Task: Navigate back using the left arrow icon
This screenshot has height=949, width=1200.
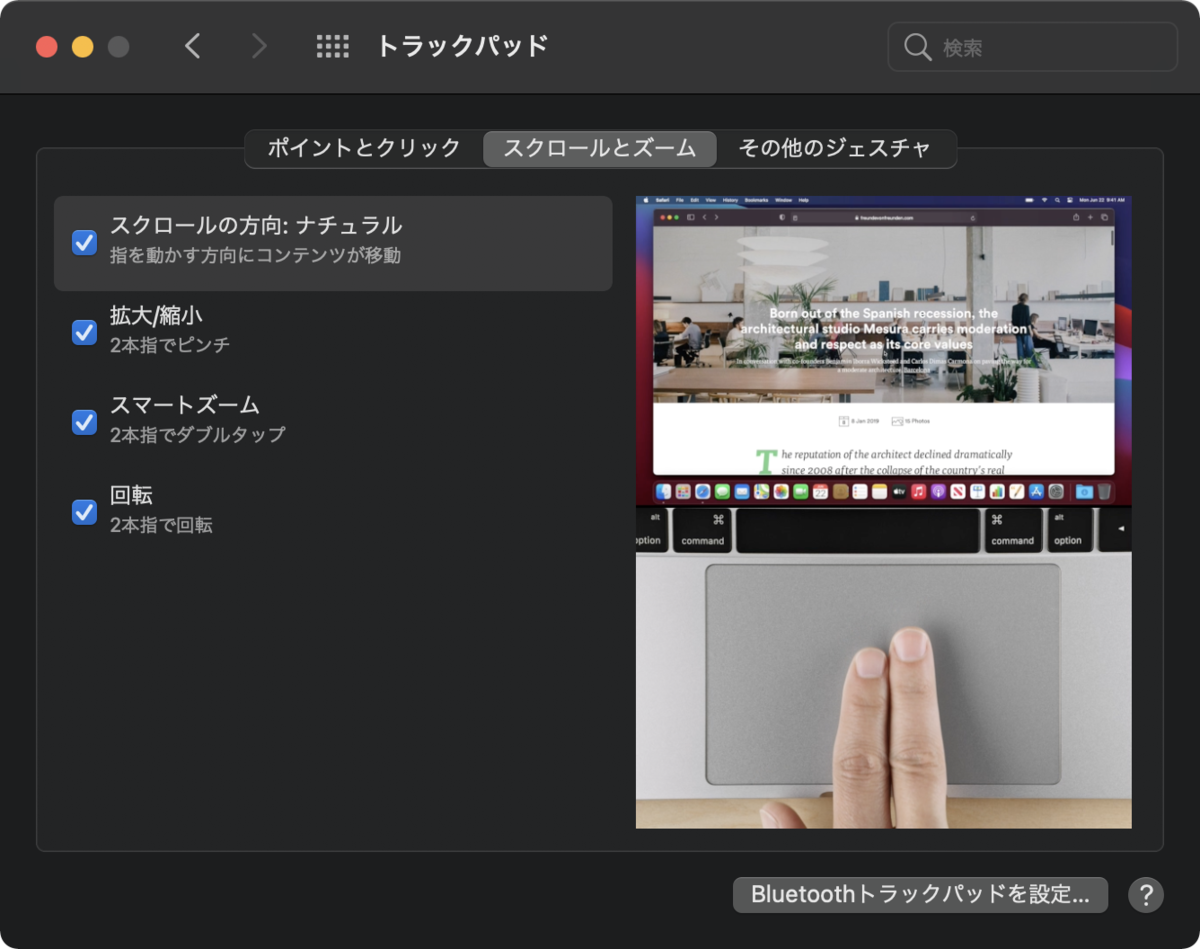Action: [x=193, y=46]
